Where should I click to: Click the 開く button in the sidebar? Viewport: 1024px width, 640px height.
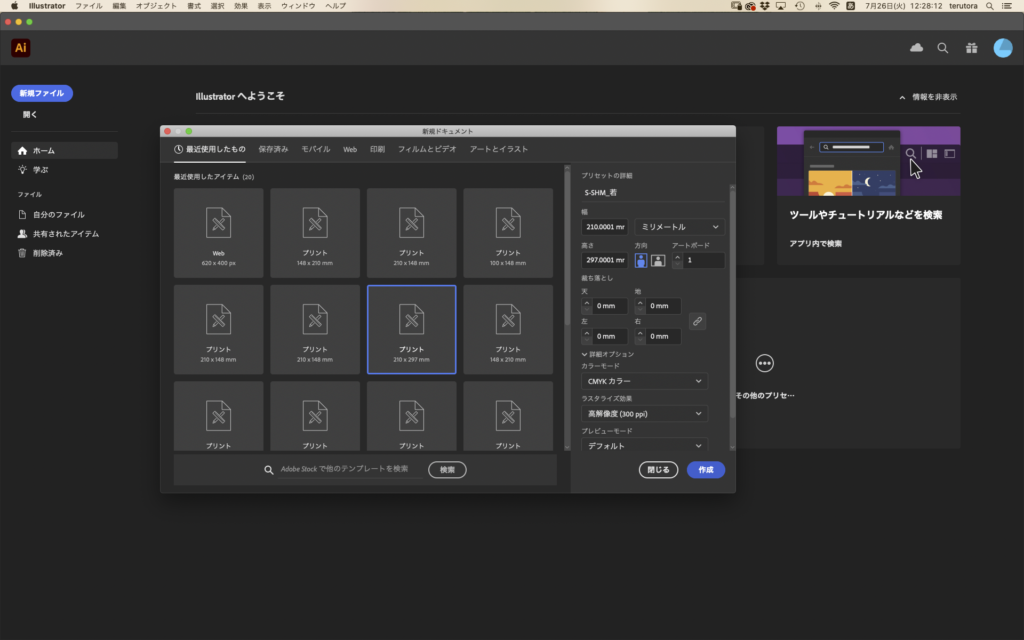coord(30,115)
